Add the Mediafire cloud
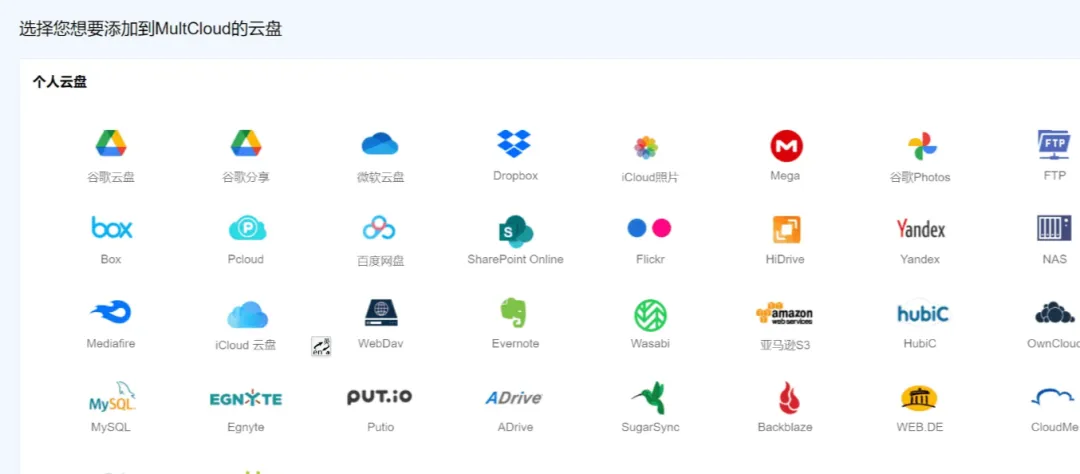The image size is (1080, 474). [x=111, y=313]
